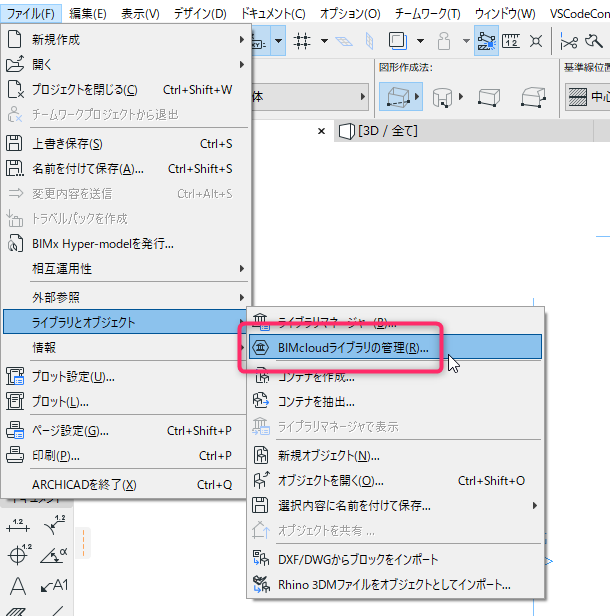Screen dimensions: 610x616
Task: Expand 開く submenu
Action: [x=126, y=64]
